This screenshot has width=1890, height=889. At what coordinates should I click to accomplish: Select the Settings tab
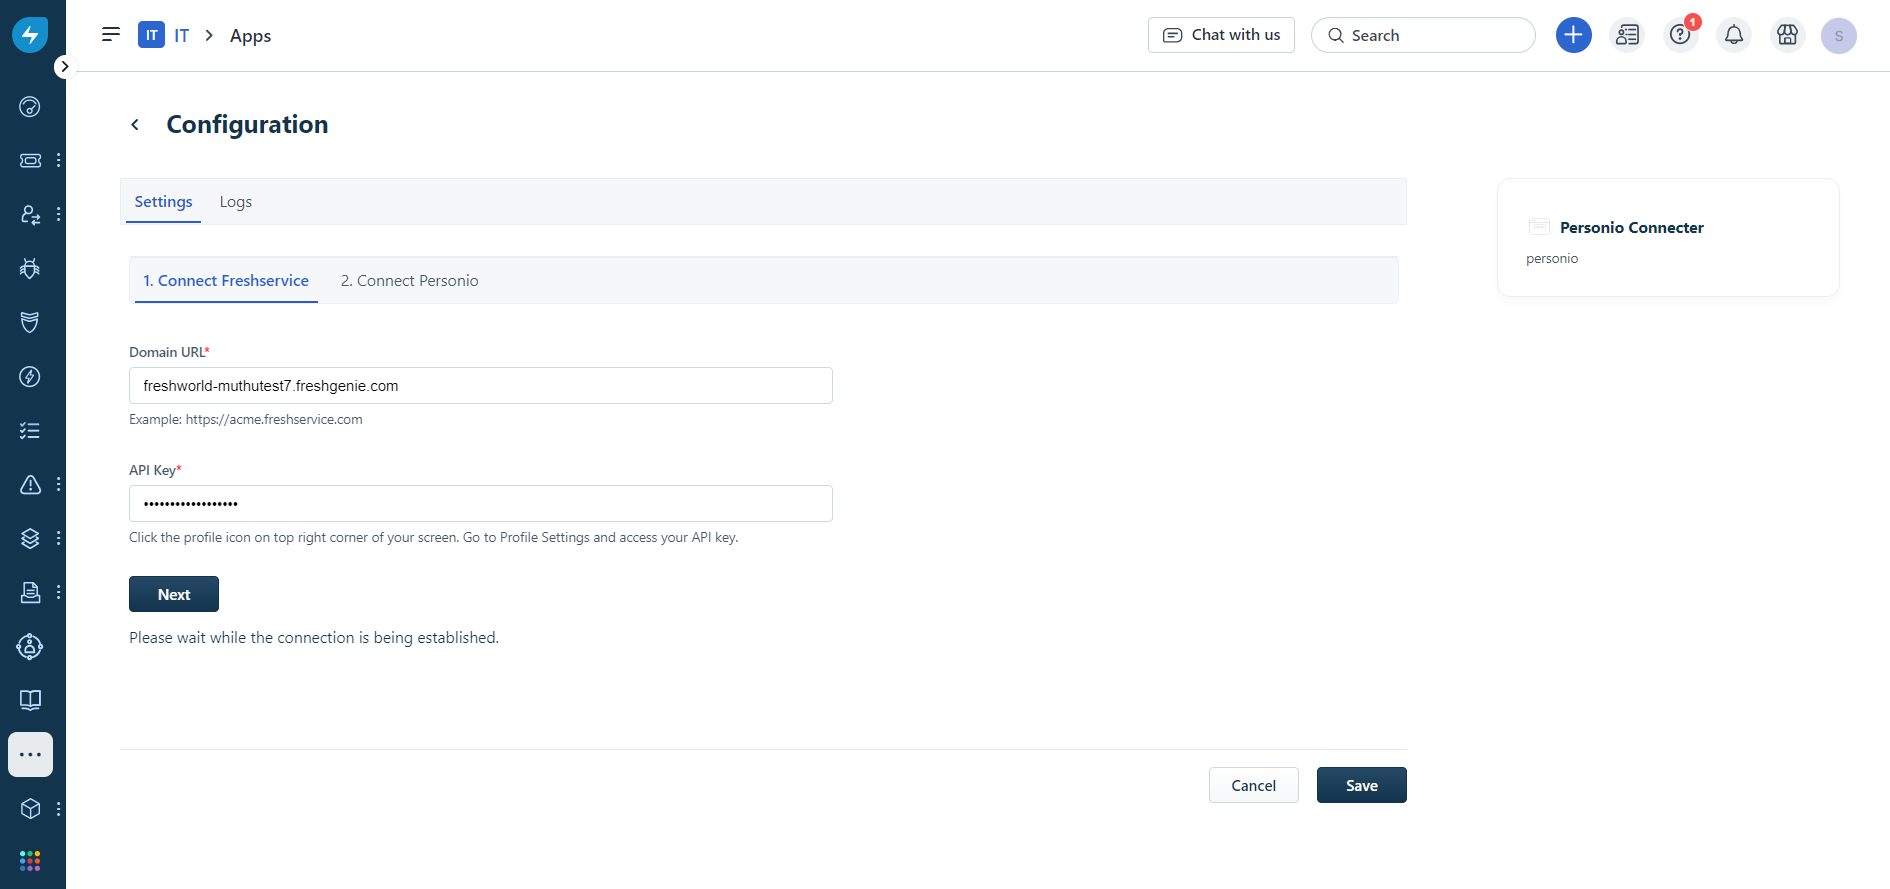[163, 202]
